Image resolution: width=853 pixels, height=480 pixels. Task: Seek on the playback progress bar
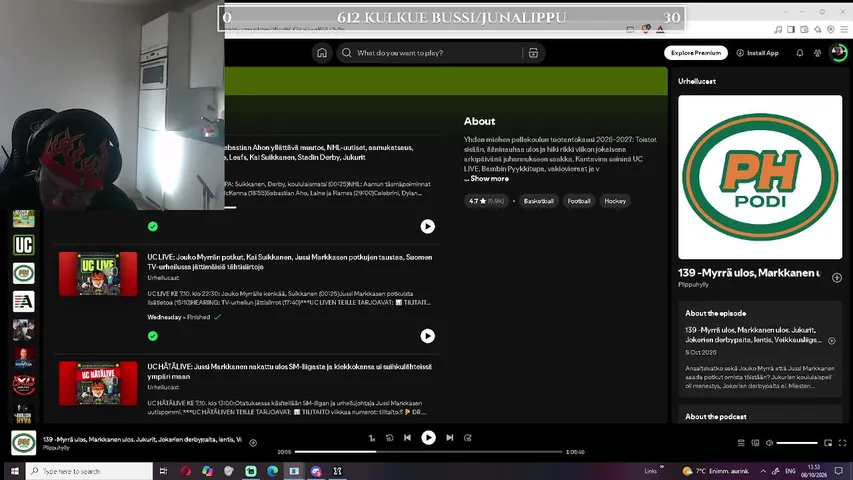pyautogui.click(x=428, y=452)
